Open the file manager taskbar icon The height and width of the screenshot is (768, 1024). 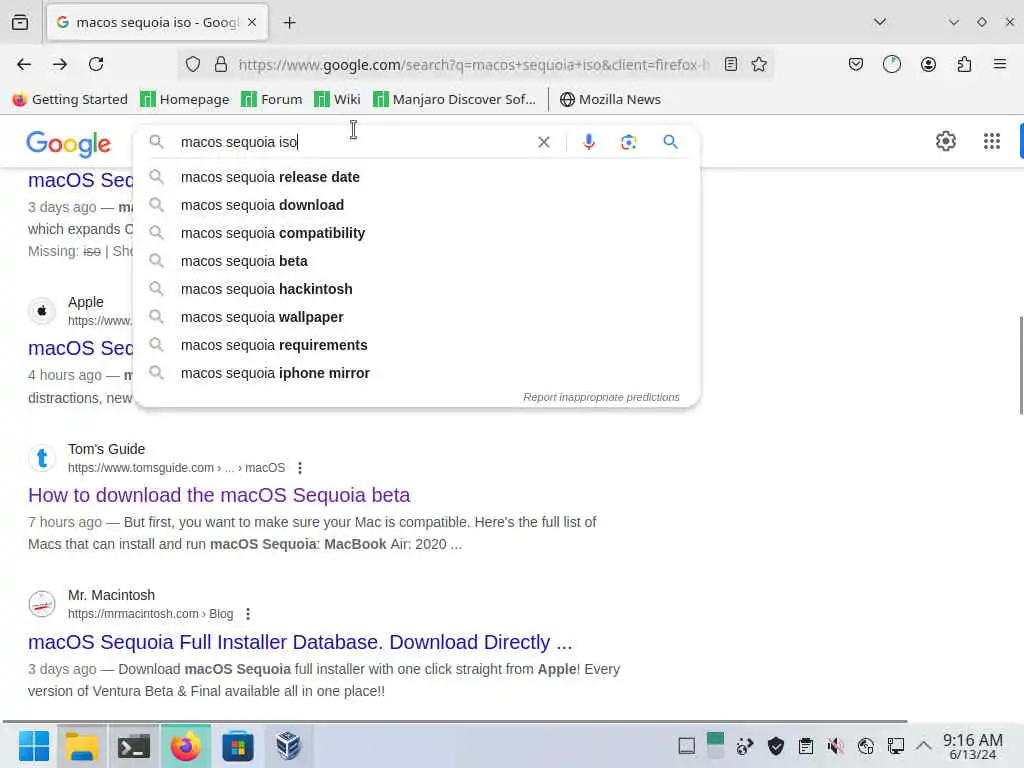click(x=82, y=746)
